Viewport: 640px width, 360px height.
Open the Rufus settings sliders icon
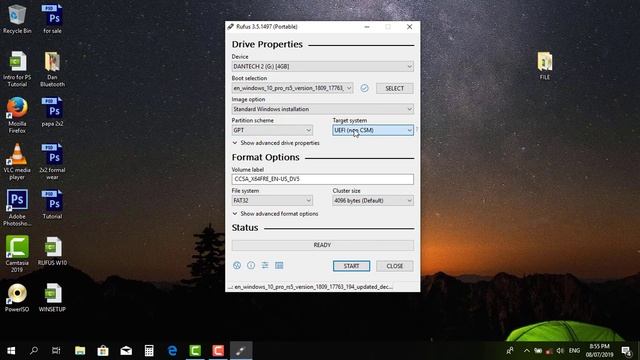[265, 265]
